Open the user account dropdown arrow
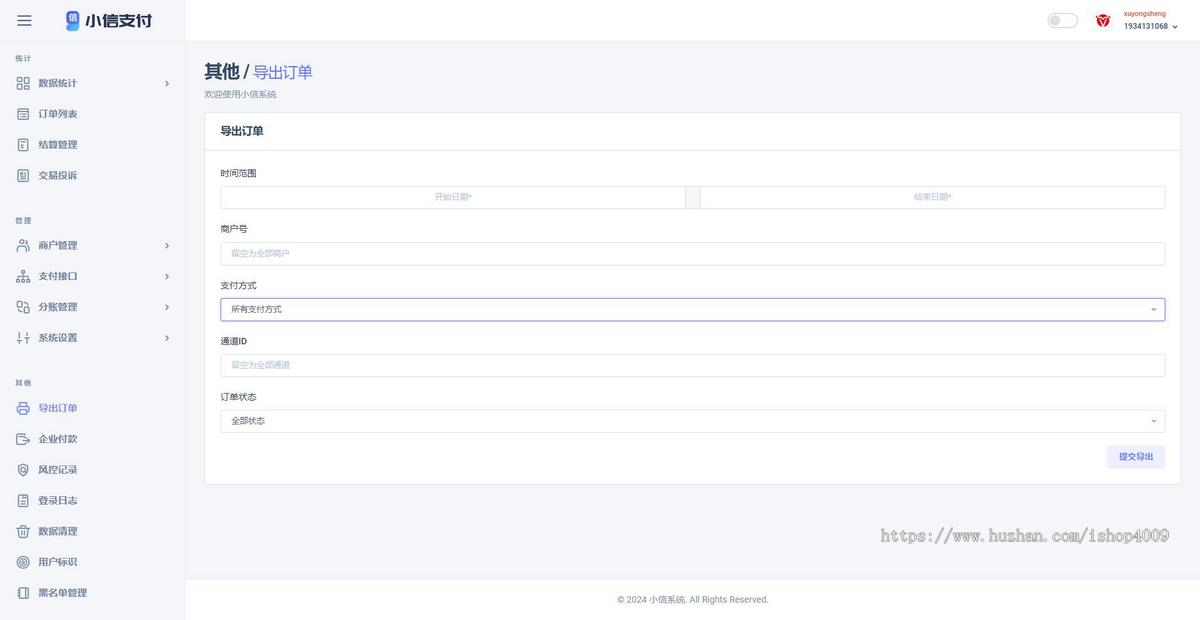The height and width of the screenshot is (620, 1200). click(1175, 27)
